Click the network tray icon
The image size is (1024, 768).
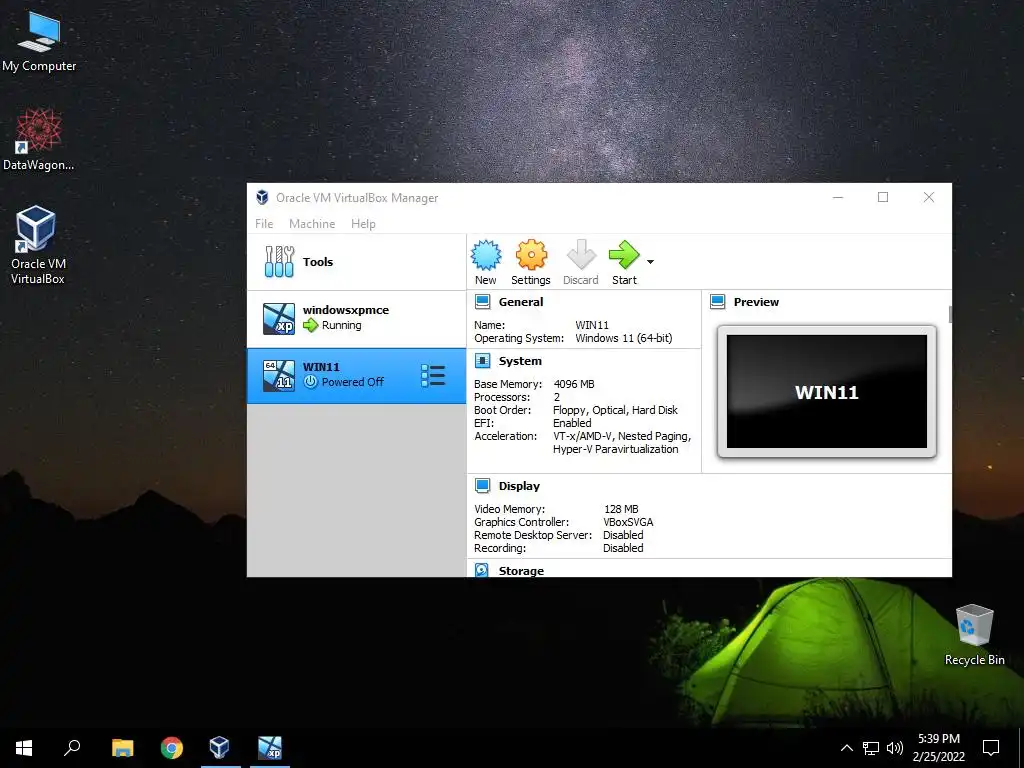pyautogui.click(x=871, y=748)
